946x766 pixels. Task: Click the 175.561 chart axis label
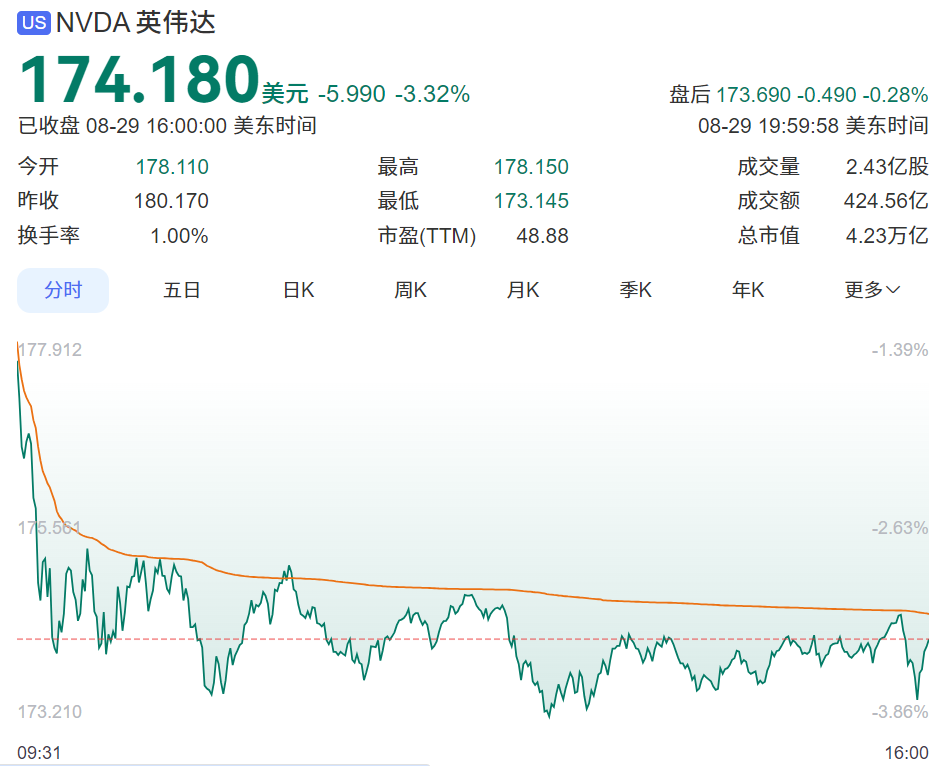click(x=49, y=528)
